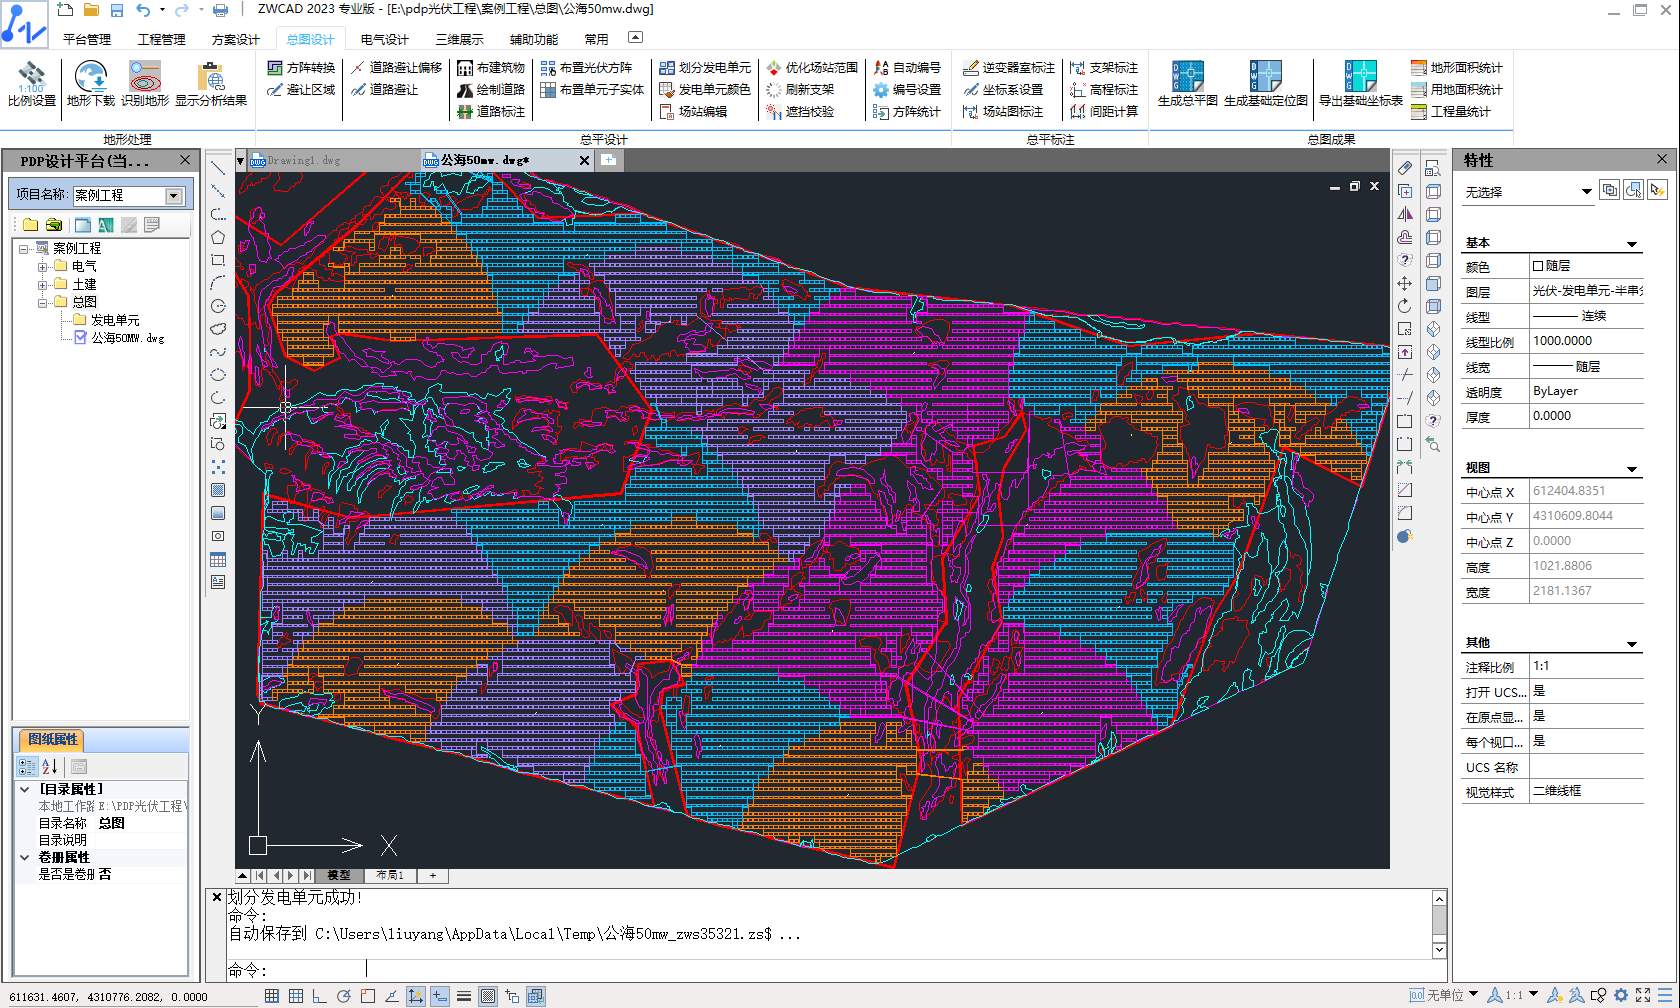Viewport: 1680px width, 1008px height.
Task: Expand the 电气 tree node
Action: point(43,267)
